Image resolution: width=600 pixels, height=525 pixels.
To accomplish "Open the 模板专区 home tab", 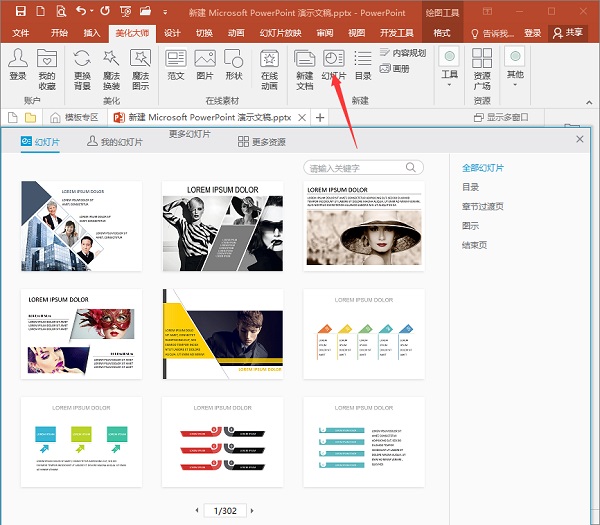I will click(74, 117).
